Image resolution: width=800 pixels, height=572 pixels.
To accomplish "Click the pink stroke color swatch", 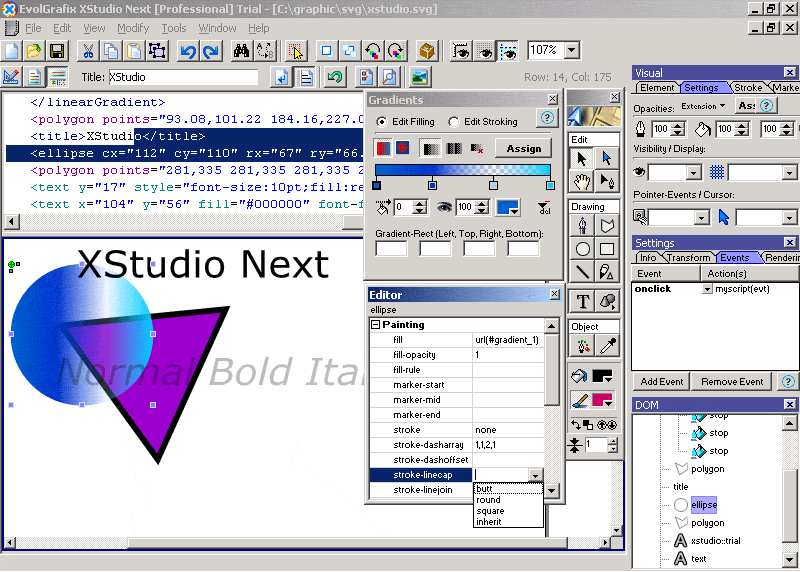I will [602, 401].
